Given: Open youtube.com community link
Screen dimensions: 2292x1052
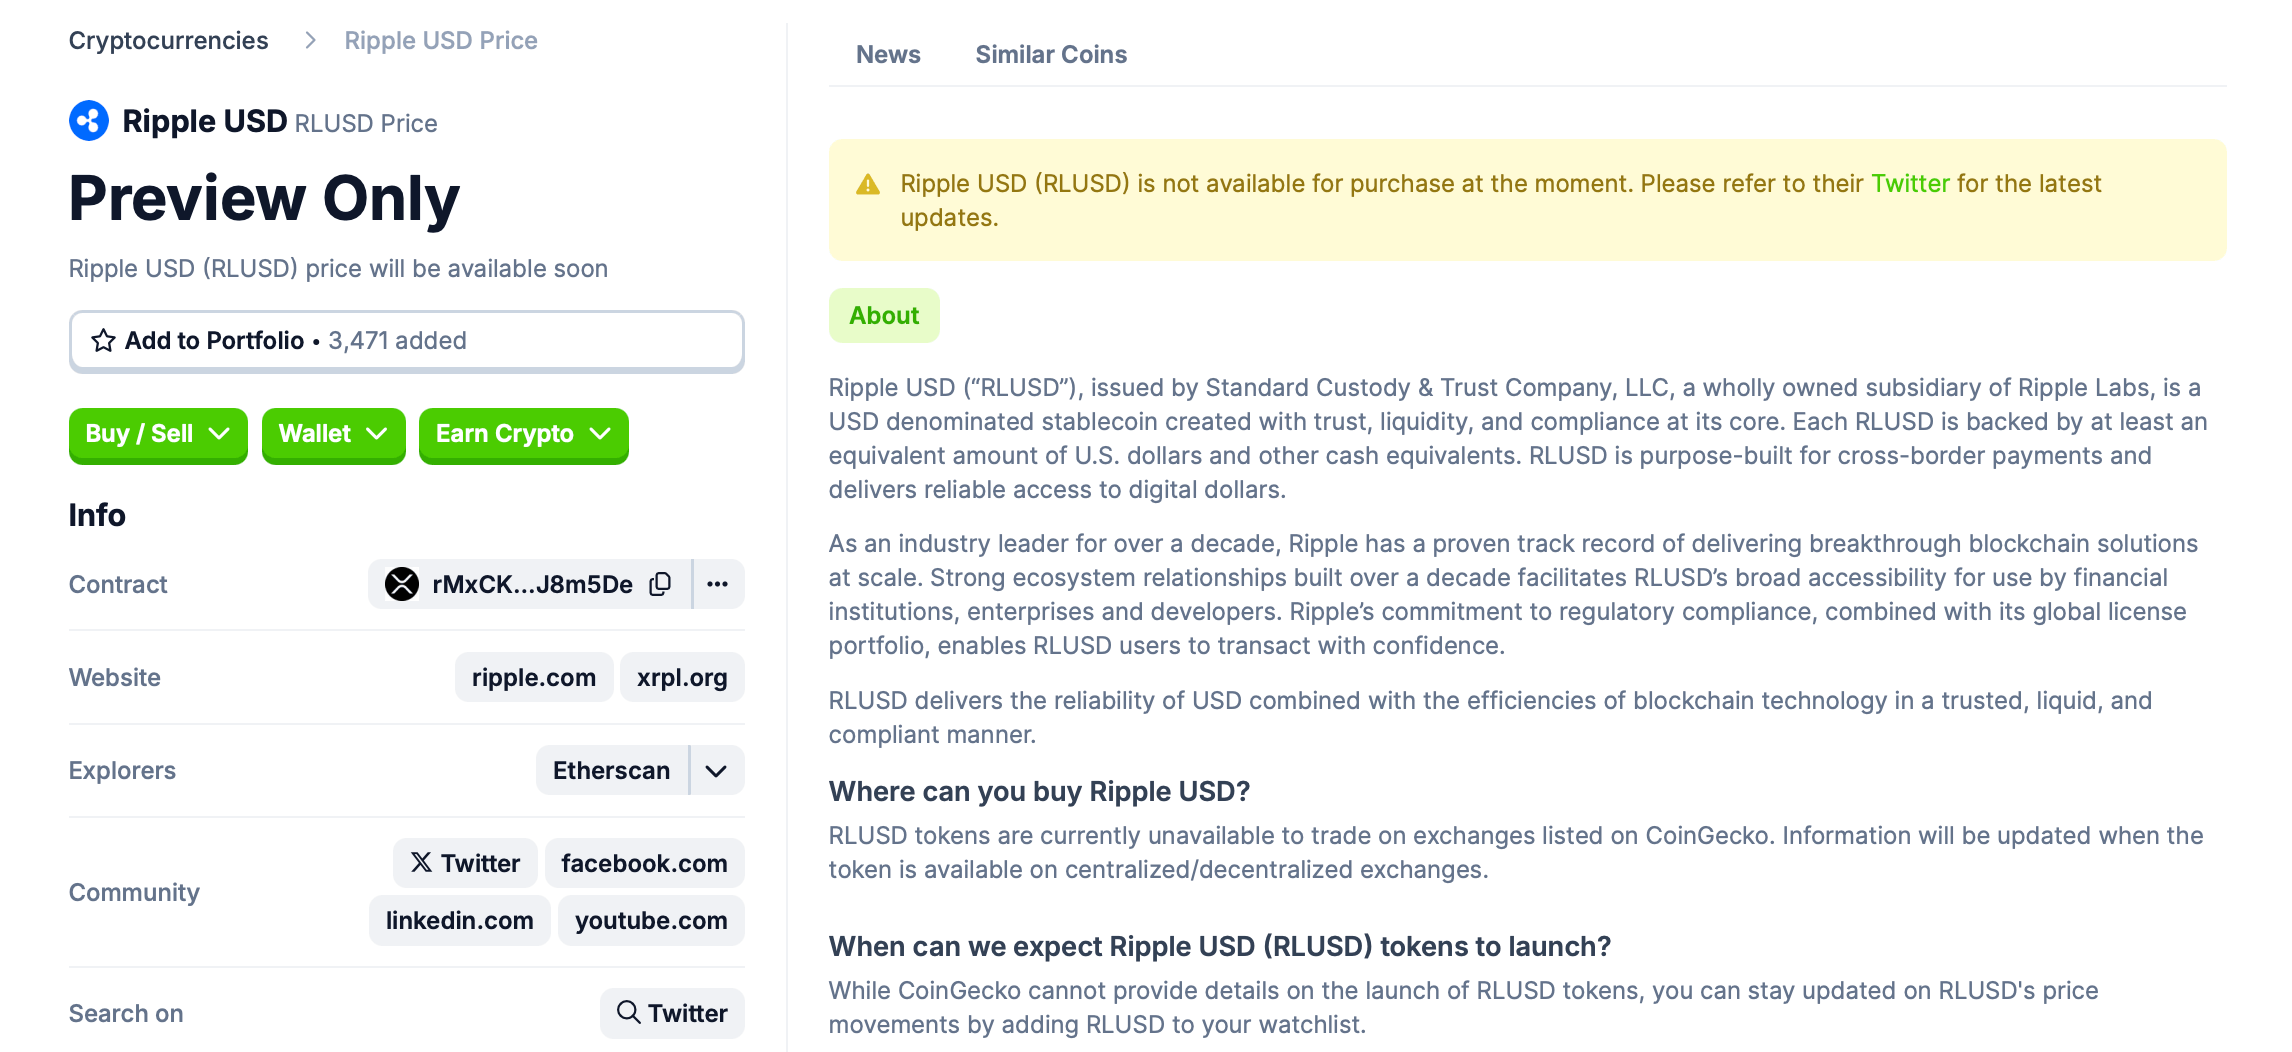Looking at the screenshot, I should [651, 920].
